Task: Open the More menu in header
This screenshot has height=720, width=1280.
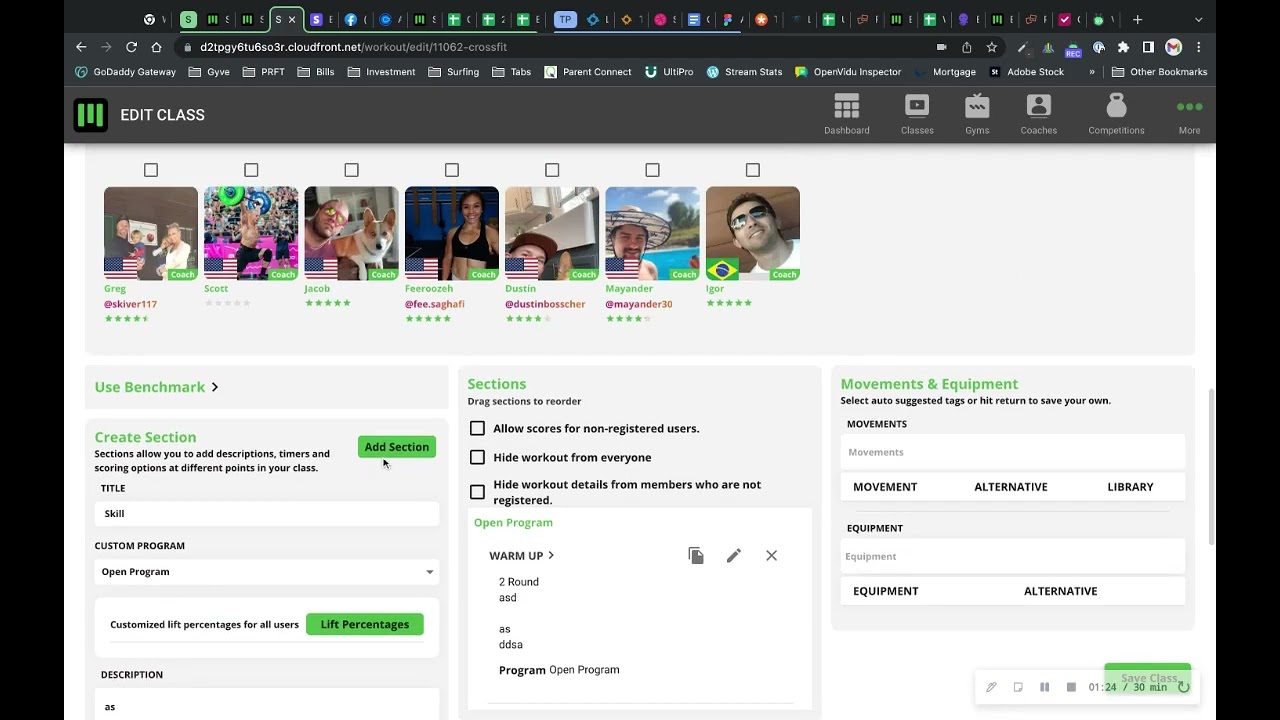Action: [x=1189, y=115]
